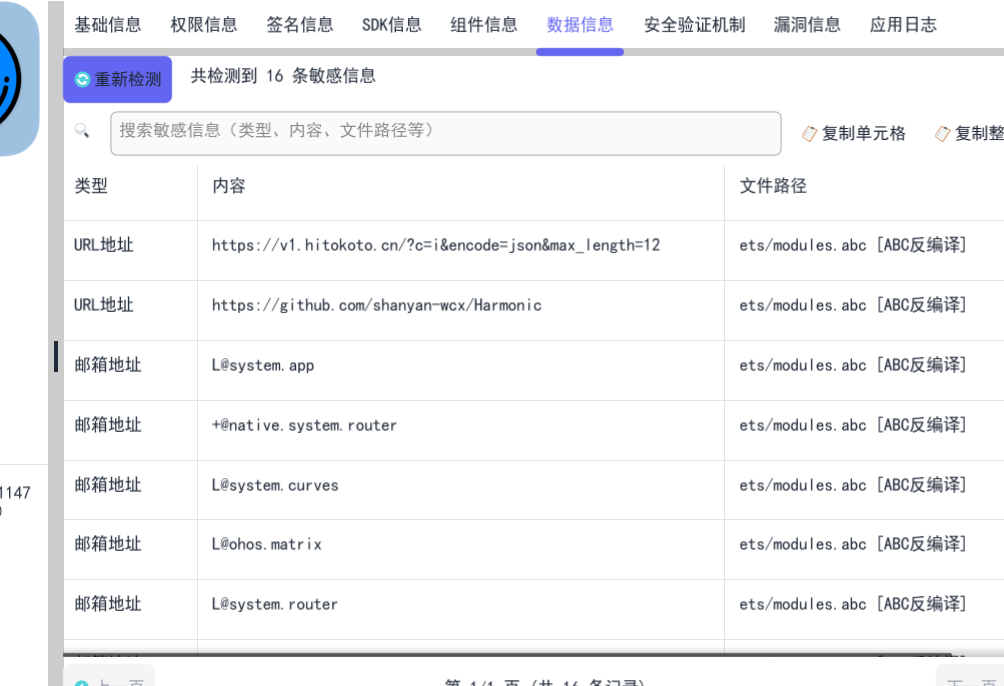This screenshot has height=686, width=1004.
Task: Click the 文件路径 column header
Action: coord(773,186)
